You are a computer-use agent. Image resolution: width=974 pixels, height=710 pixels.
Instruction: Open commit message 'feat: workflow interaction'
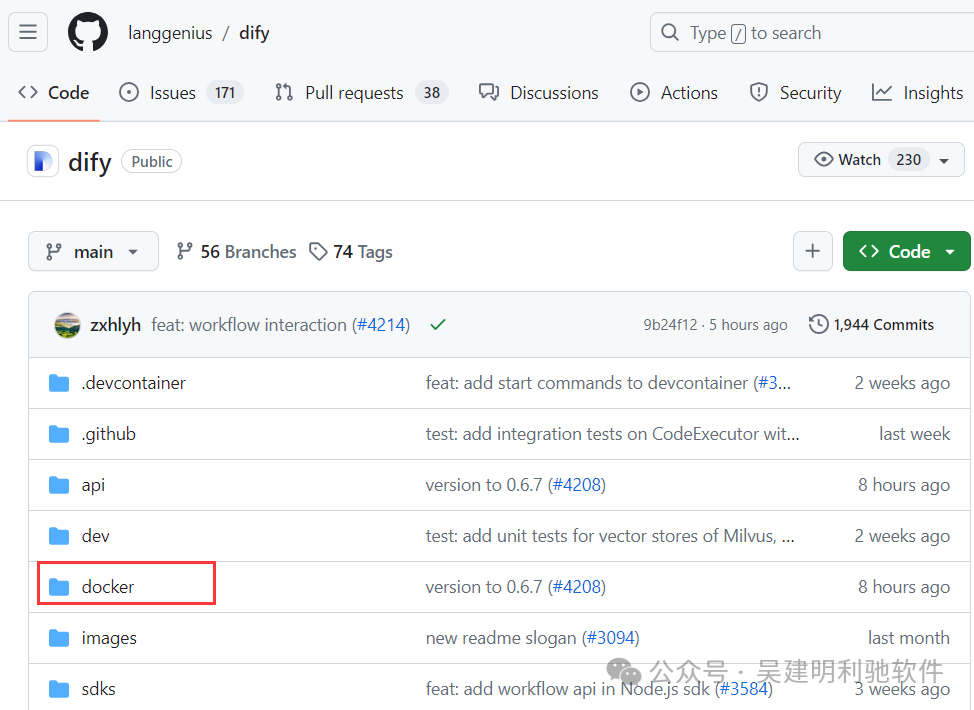[249, 325]
